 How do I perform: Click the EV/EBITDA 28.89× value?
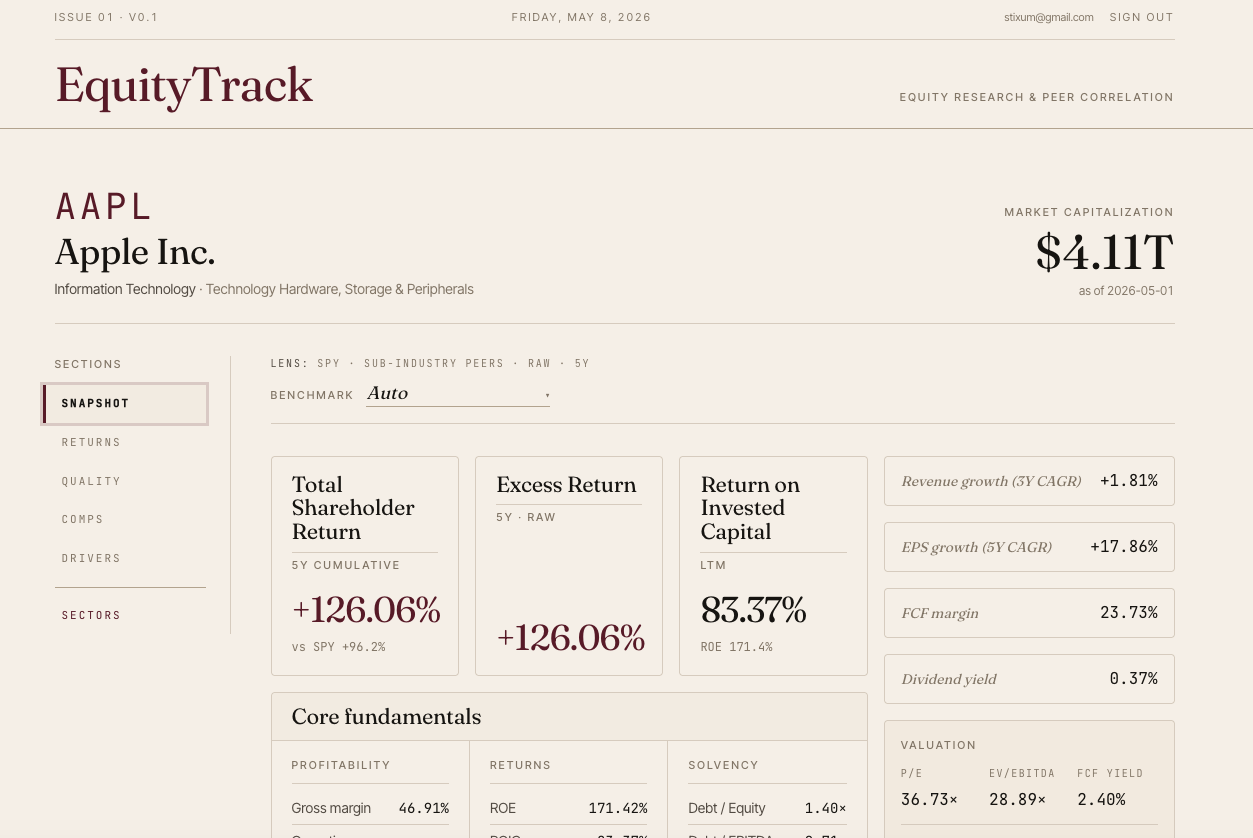pyautogui.click(x=1017, y=800)
